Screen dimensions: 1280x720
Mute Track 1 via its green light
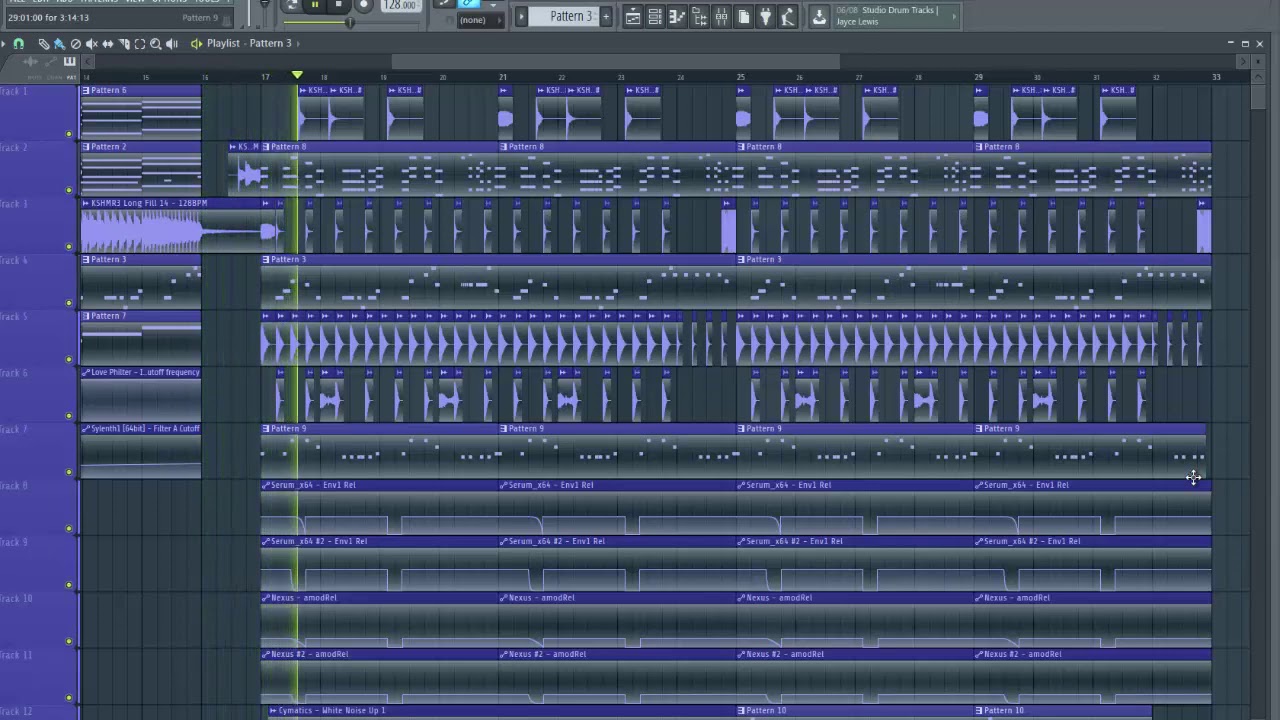(x=69, y=134)
